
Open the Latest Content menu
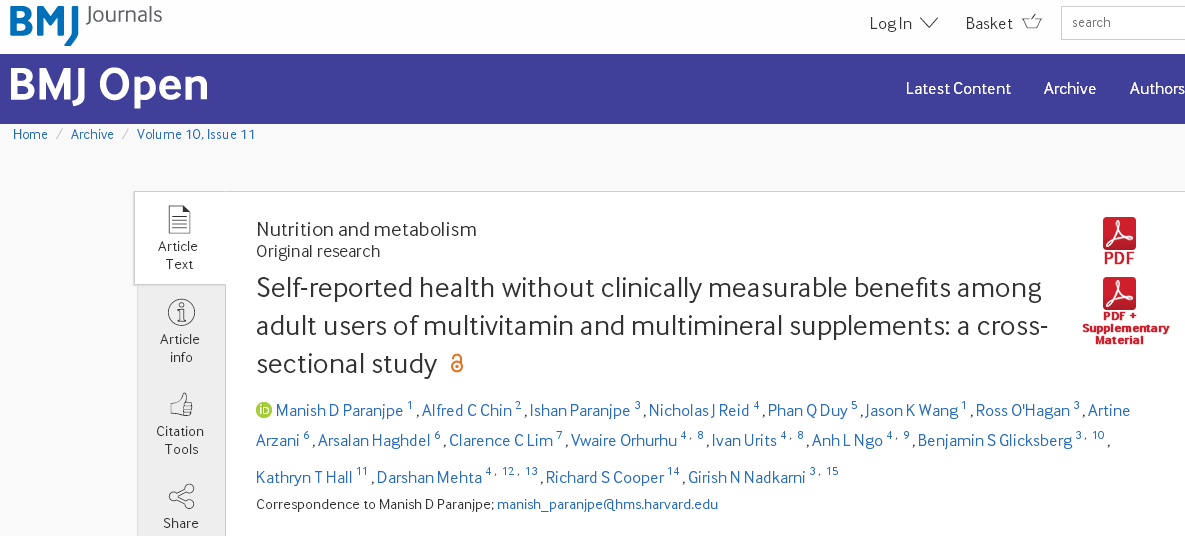point(958,88)
